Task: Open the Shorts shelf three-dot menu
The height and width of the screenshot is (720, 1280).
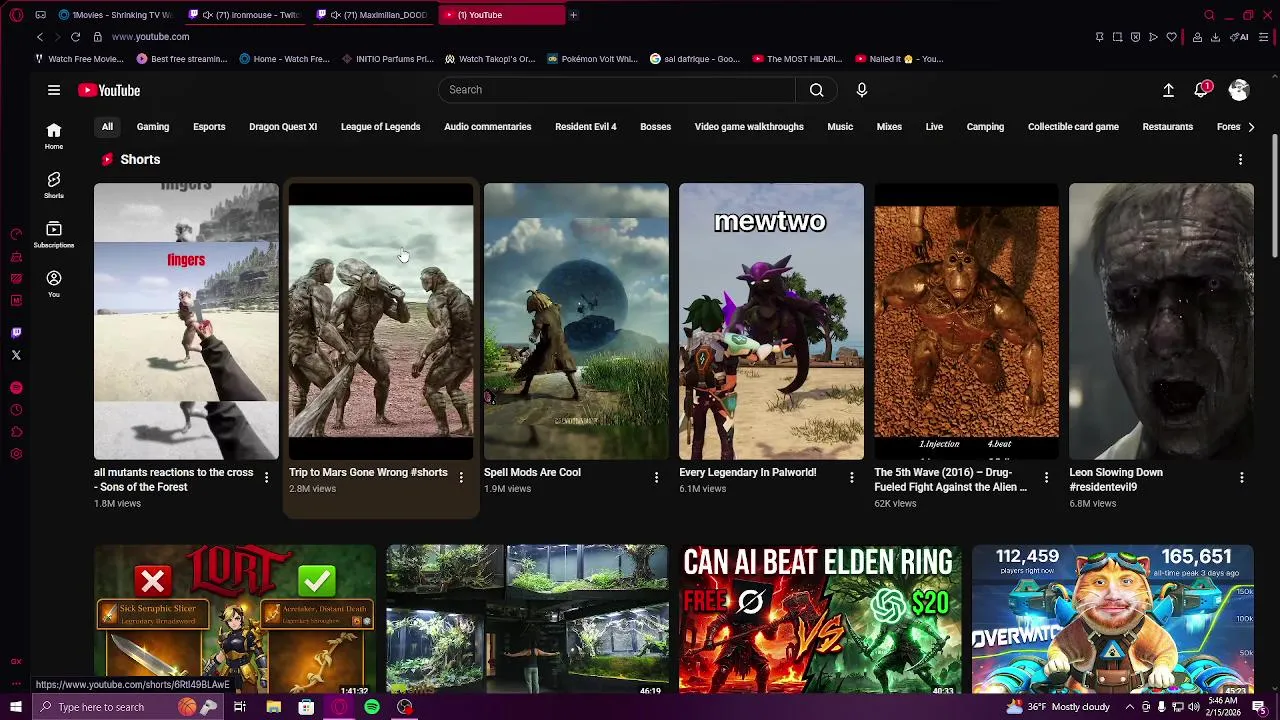Action: point(1240,160)
